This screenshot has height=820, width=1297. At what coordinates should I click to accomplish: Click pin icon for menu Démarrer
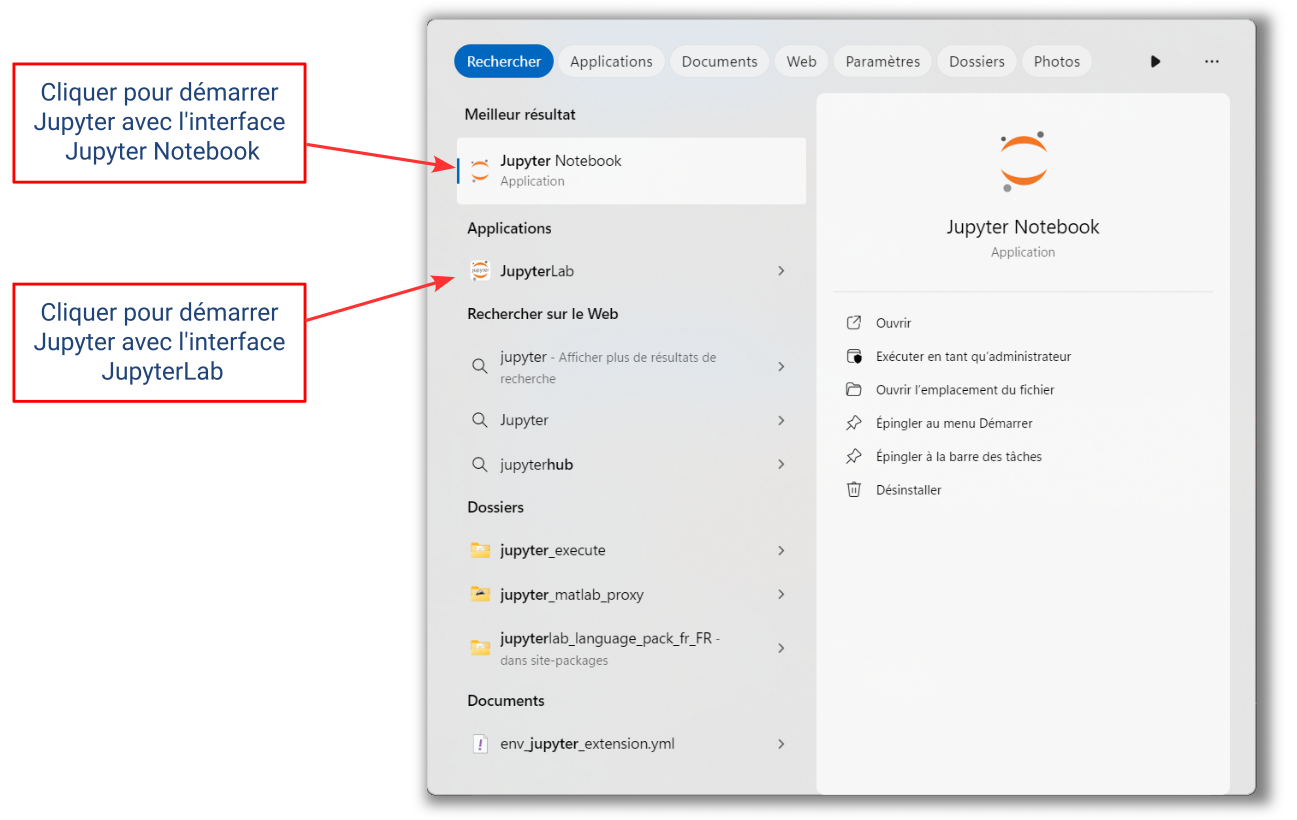(x=854, y=423)
